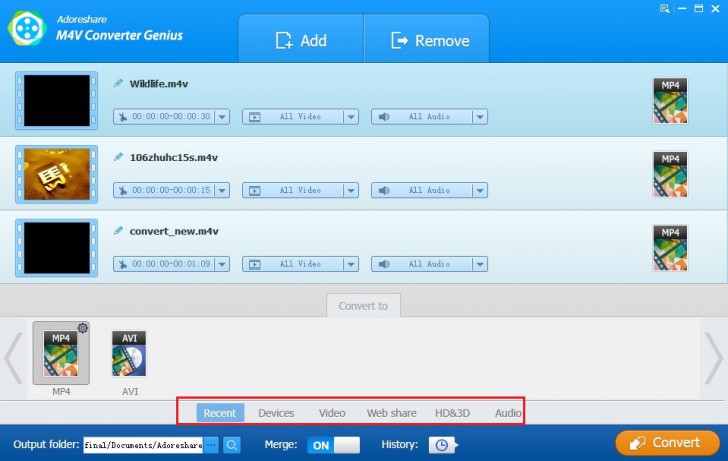Expand trim range dropdown for Wildlife.m4v
This screenshot has height=461, width=728.
click(x=222, y=117)
